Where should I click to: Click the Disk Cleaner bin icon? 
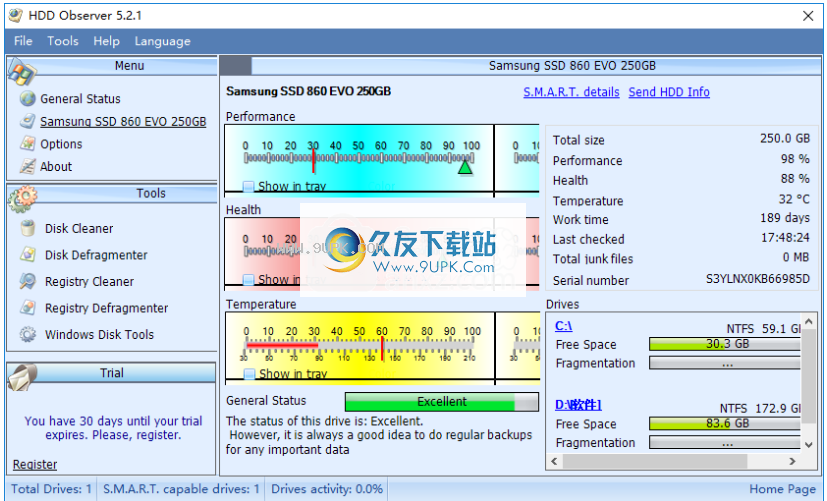pyautogui.click(x=28, y=228)
